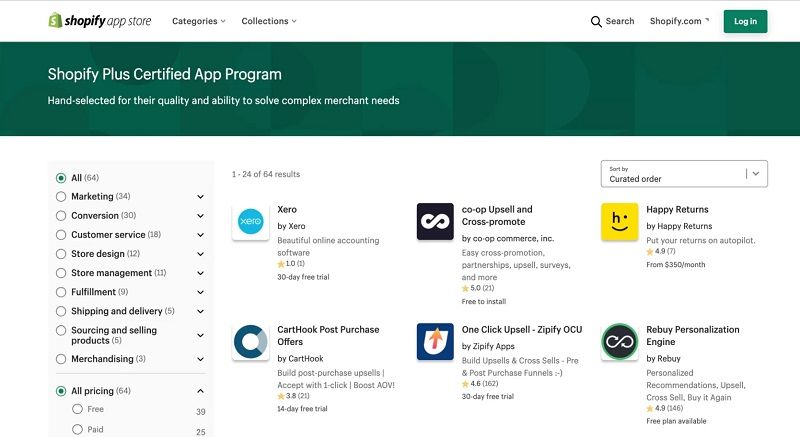The width and height of the screenshot is (800, 437).
Task: Open One Click Upsell - Zipify OCU title
Action: 522,330
